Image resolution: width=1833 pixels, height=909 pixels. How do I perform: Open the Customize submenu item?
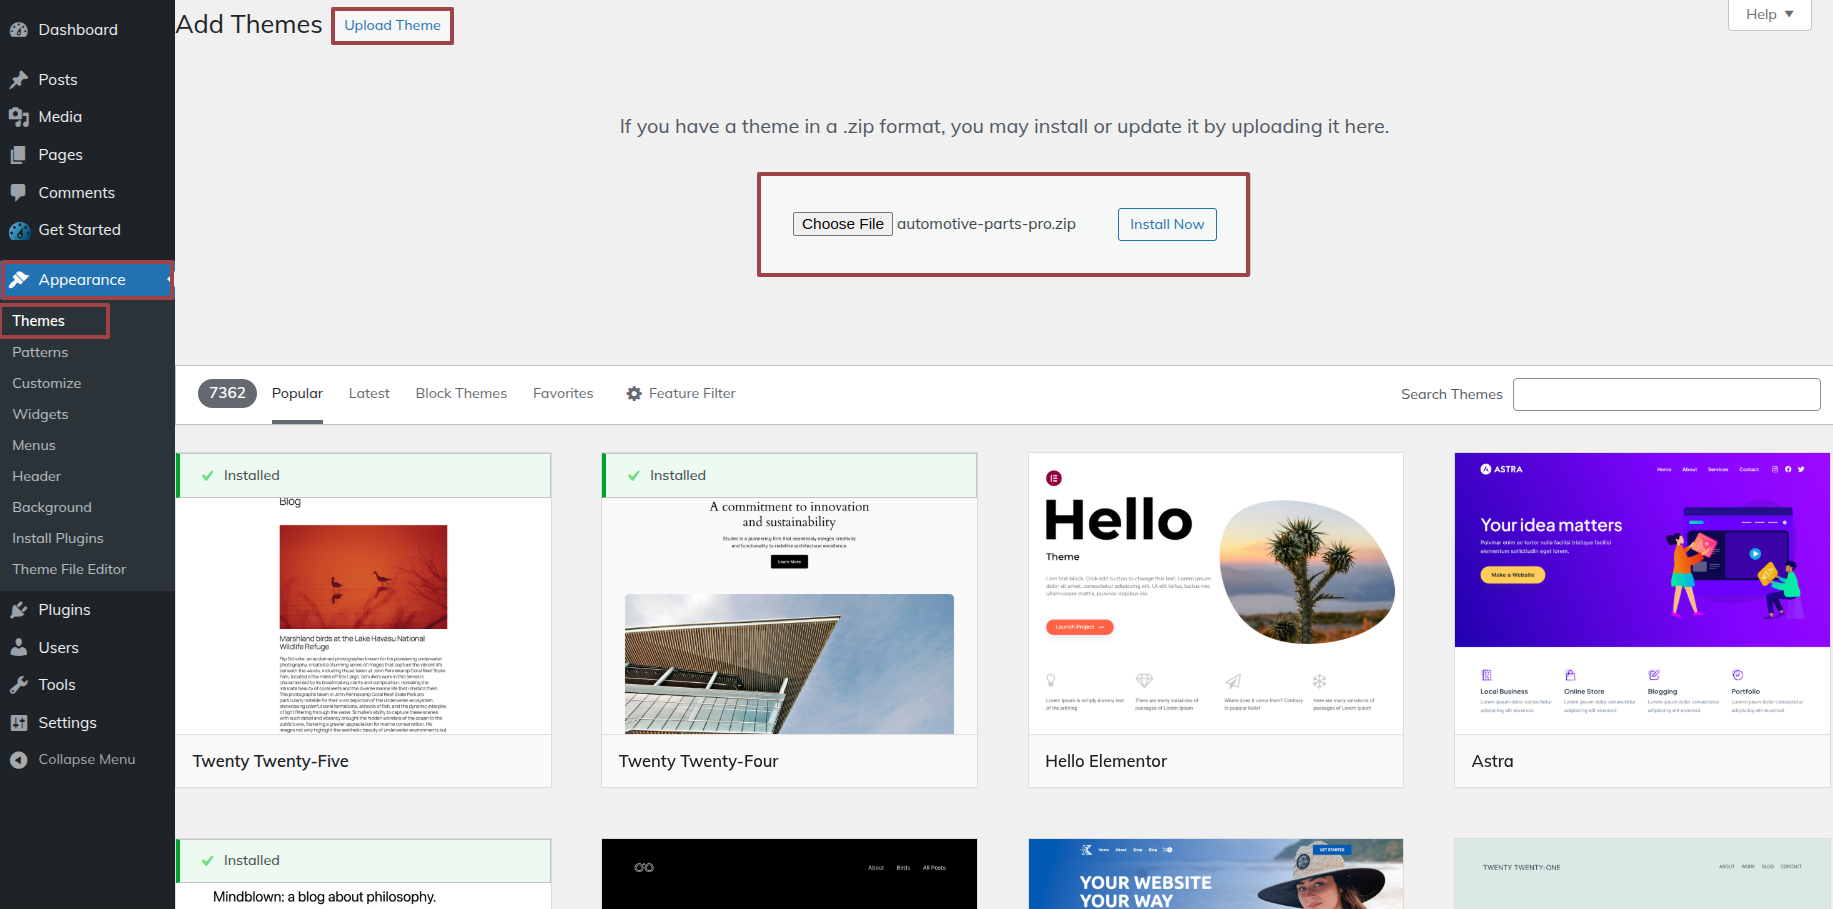47,383
